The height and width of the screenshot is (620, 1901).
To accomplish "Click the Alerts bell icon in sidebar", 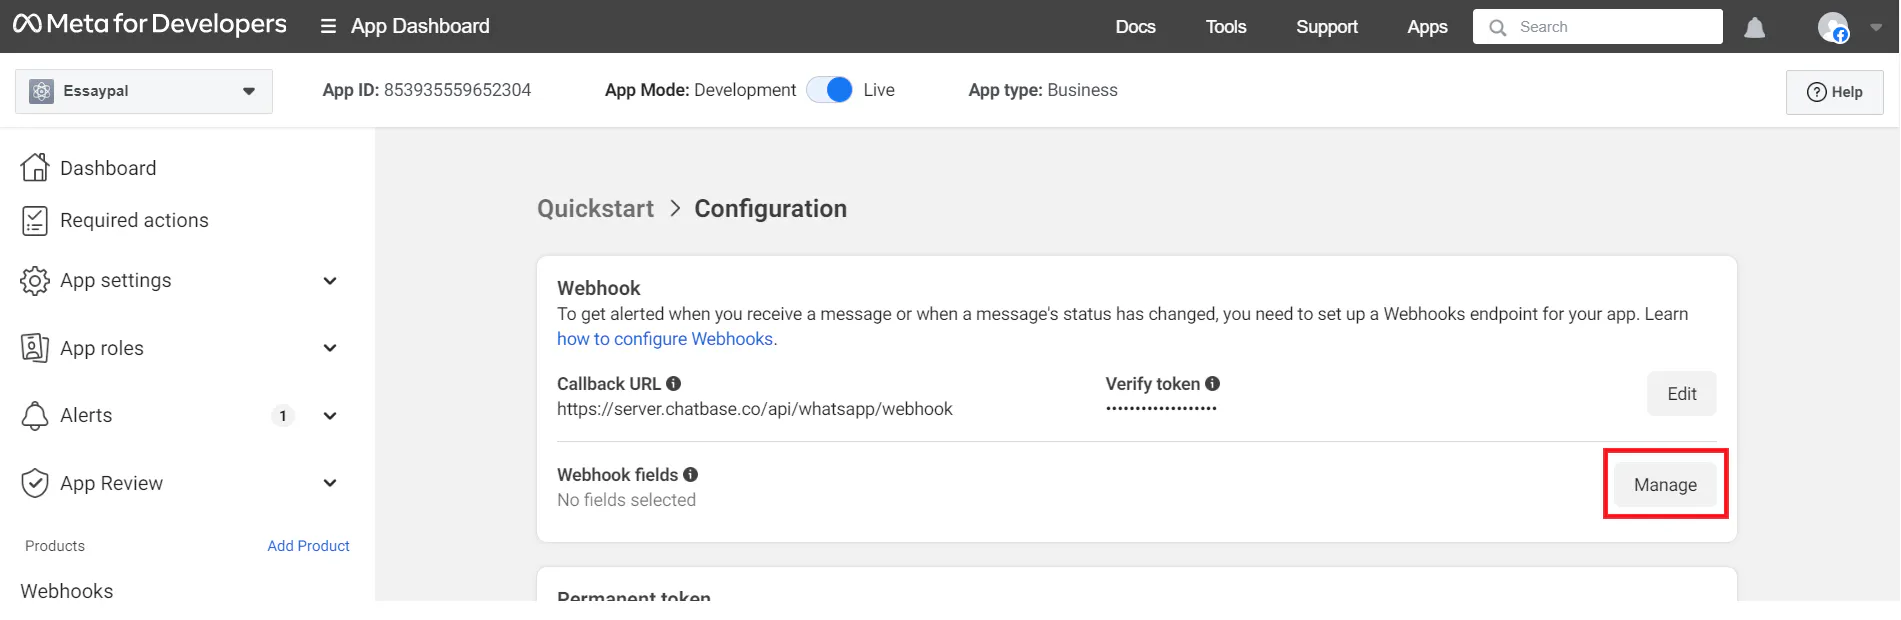I will coord(35,416).
